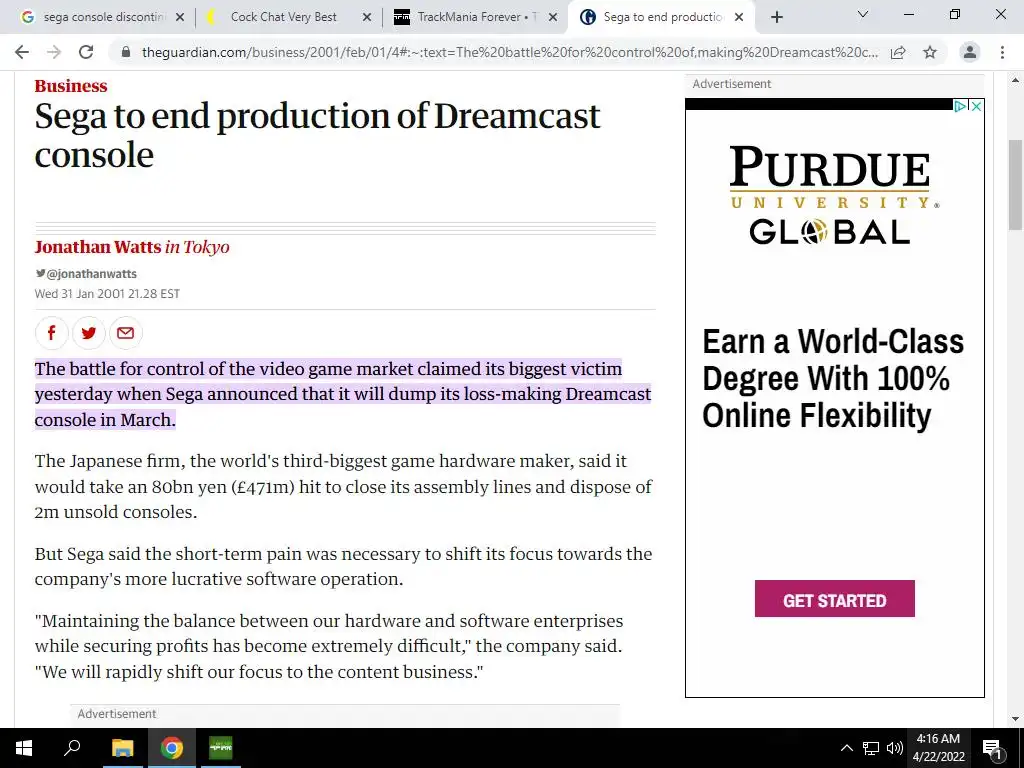Reload the Guardian page
Image resolution: width=1024 pixels, height=768 pixels.
coord(86,52)
